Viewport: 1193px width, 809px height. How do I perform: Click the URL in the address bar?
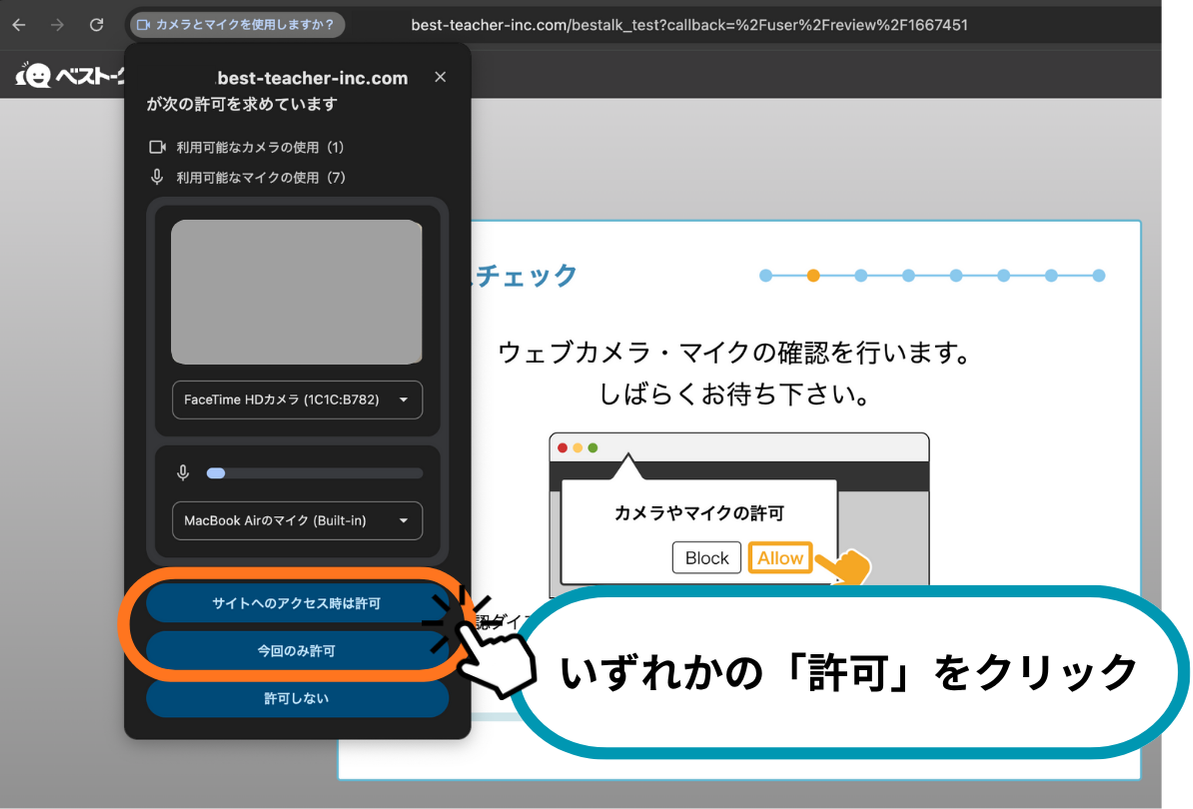coord(689,25)
